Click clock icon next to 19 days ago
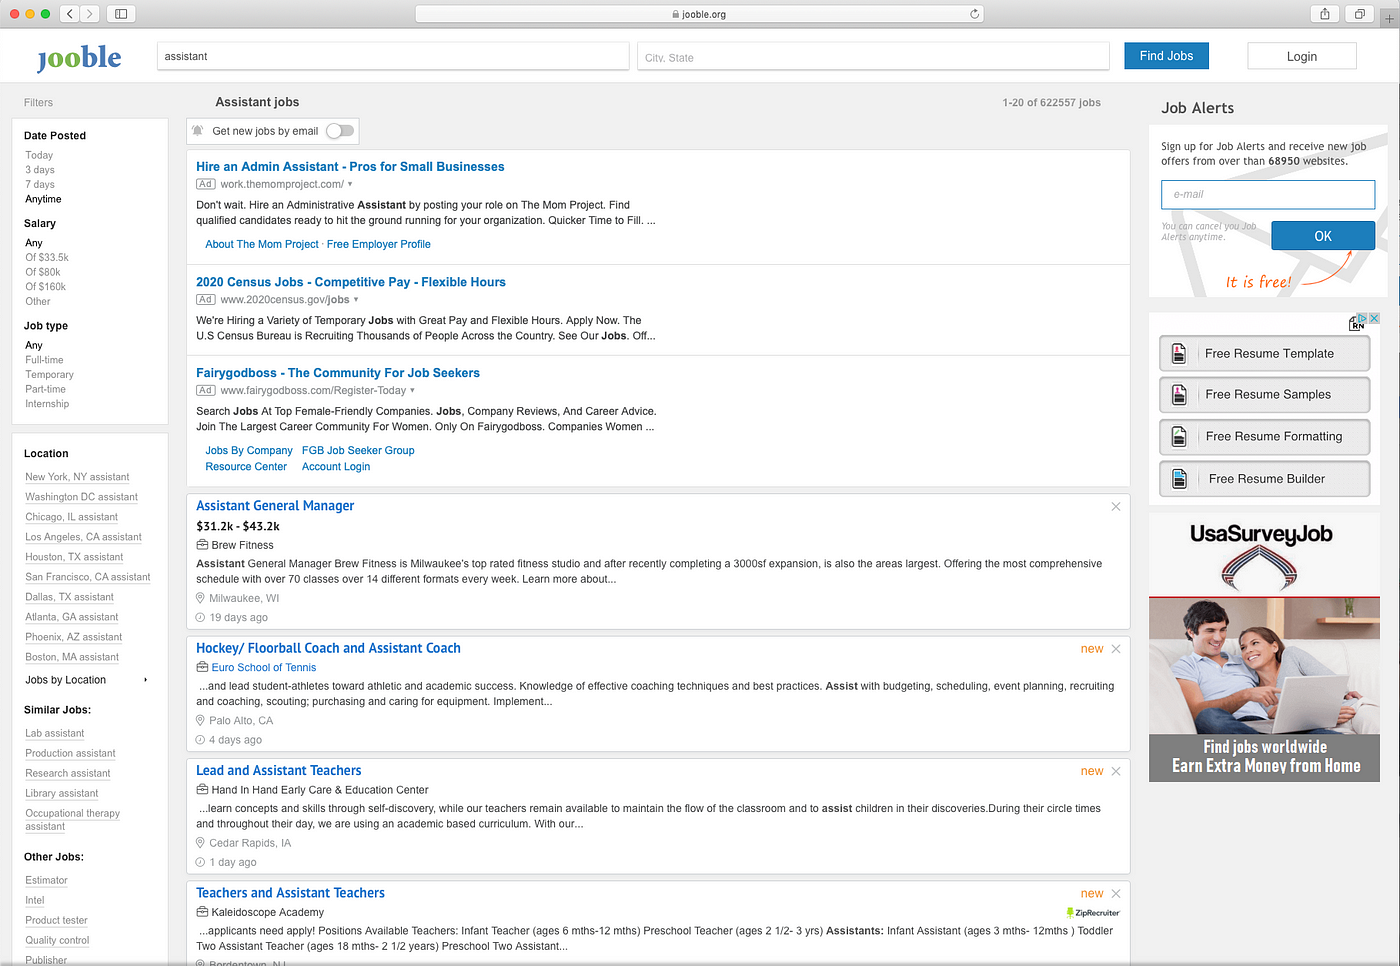1400x966 pixels. click(200, 618)
